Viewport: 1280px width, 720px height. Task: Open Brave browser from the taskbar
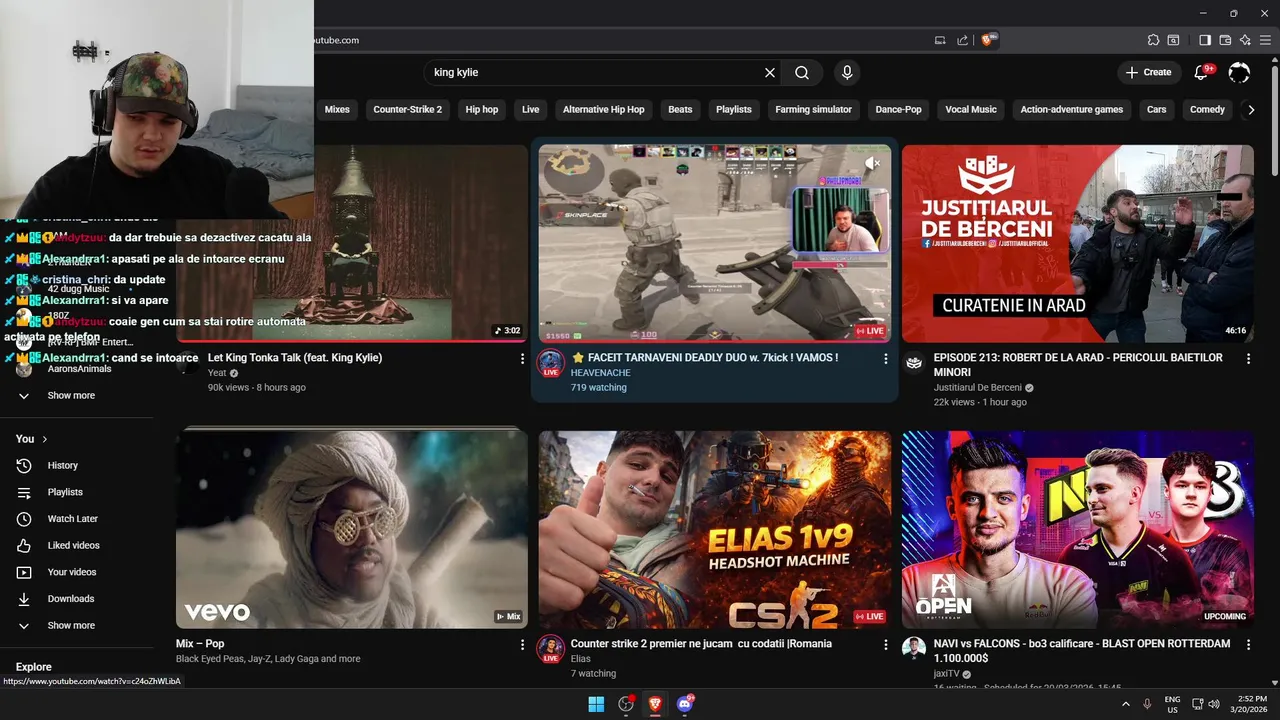pos(655,704)
